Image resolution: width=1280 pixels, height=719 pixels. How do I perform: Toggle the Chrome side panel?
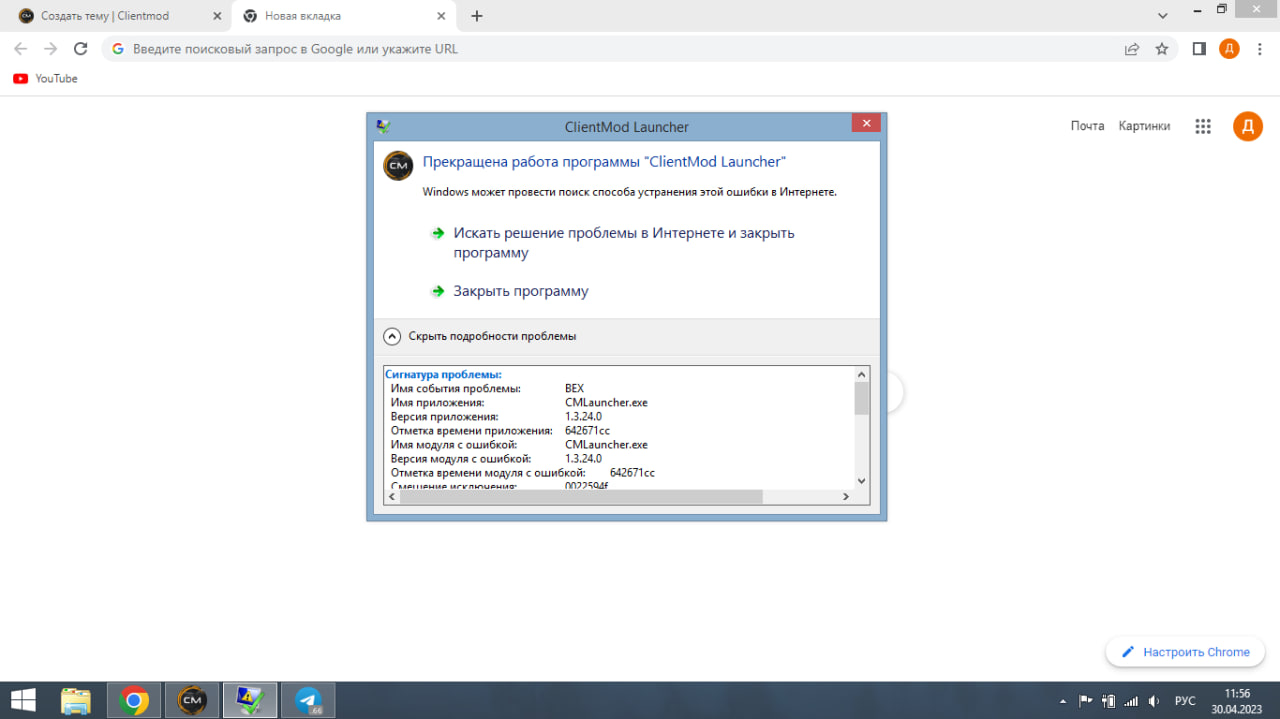point(1199,49)
